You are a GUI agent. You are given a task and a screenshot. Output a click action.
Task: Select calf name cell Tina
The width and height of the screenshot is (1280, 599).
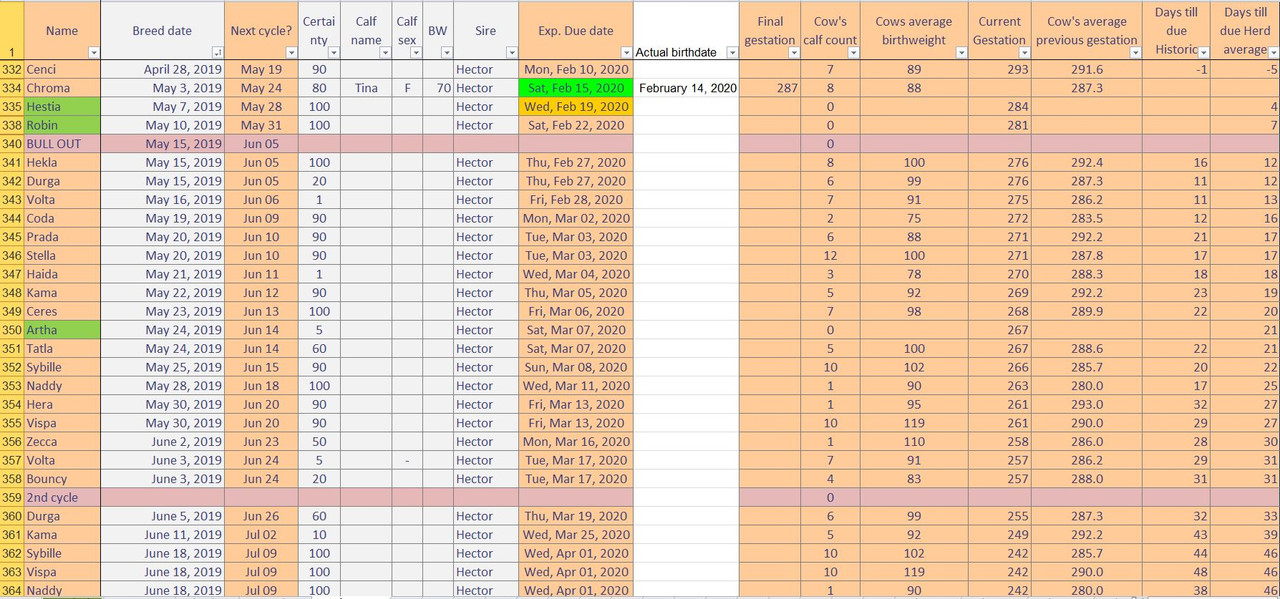tap(366, 88)
